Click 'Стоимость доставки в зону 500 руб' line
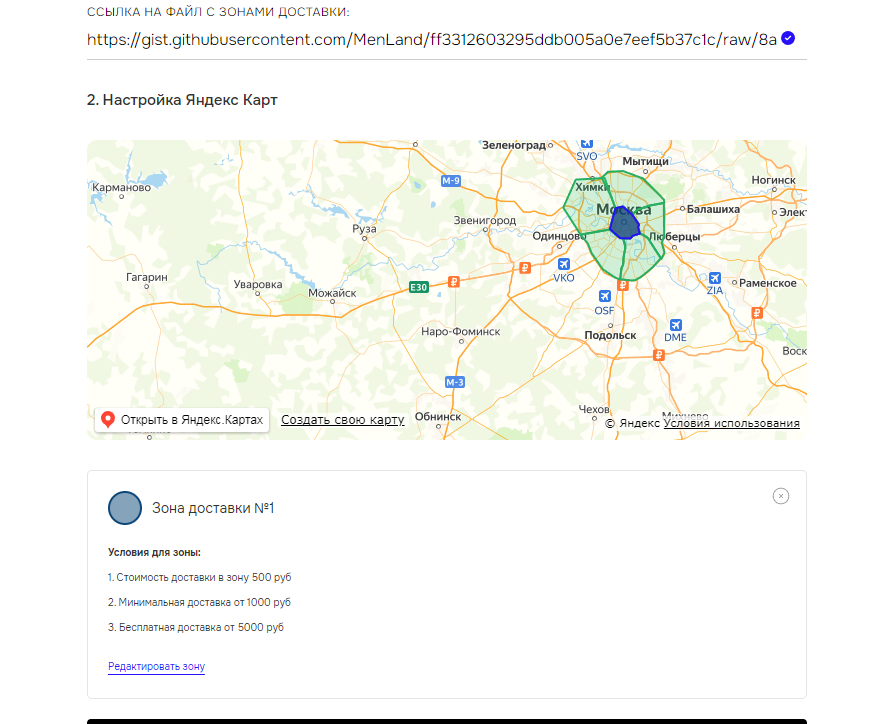872x724 pixels. pos(200,577)
